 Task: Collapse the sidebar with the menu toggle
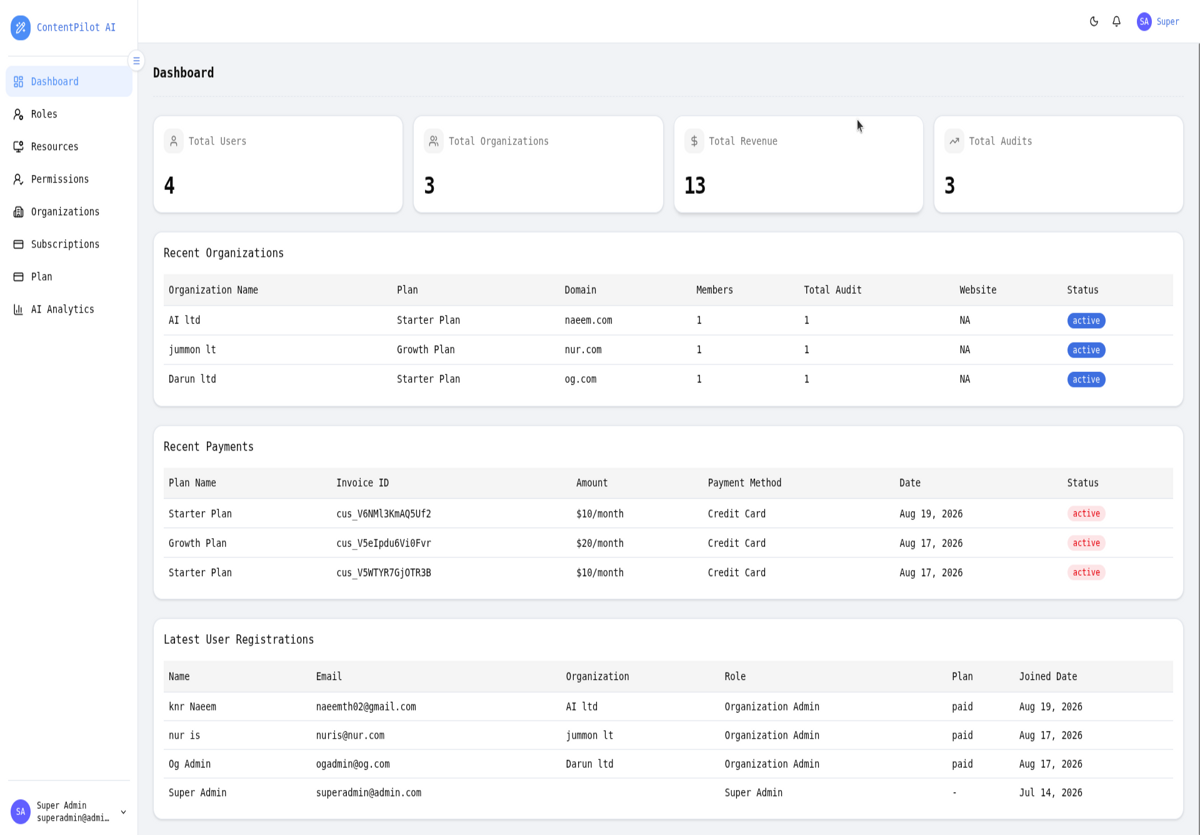[137, 61]
